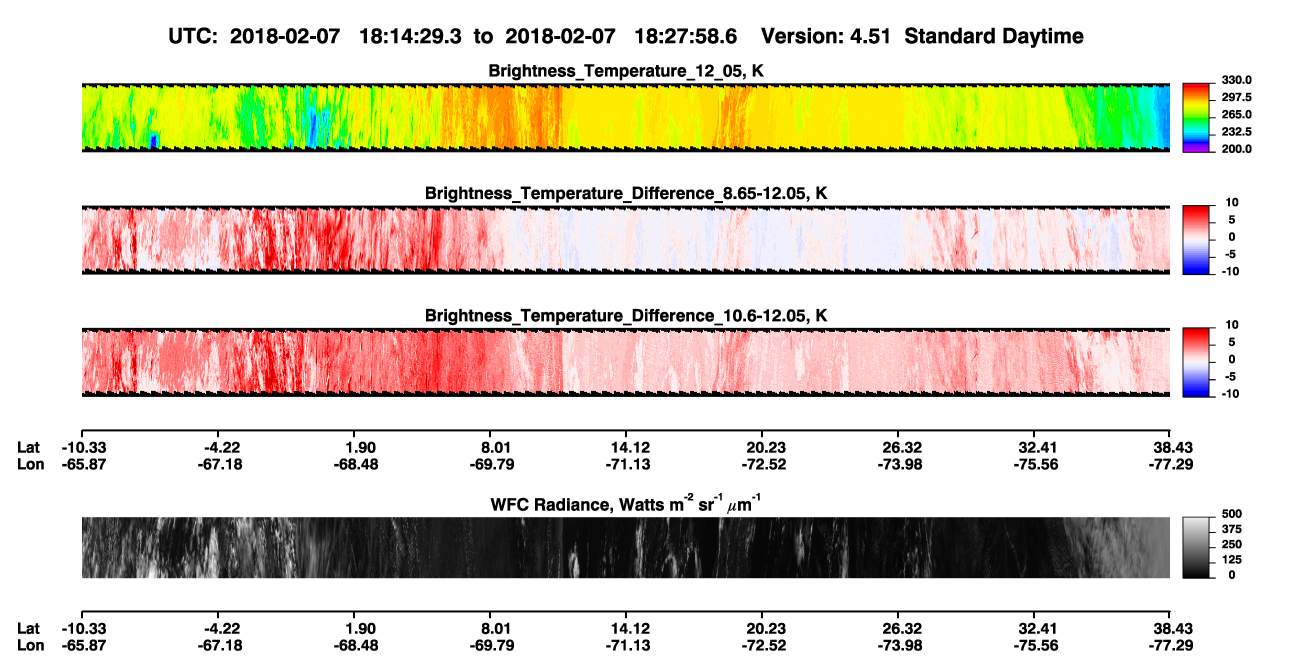Click the 'Lon' label under the 10.6-12.05 panel
The image size is (1300, 667).
pos(30,464)
